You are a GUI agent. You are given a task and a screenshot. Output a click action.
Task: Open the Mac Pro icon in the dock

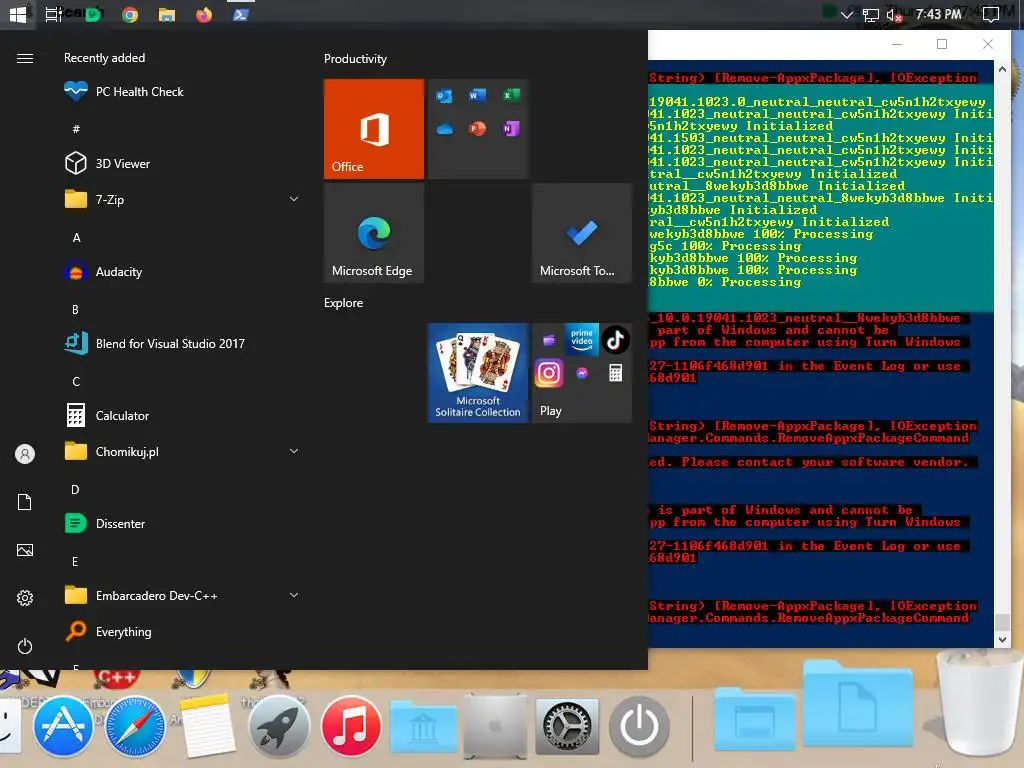[495, 726]
